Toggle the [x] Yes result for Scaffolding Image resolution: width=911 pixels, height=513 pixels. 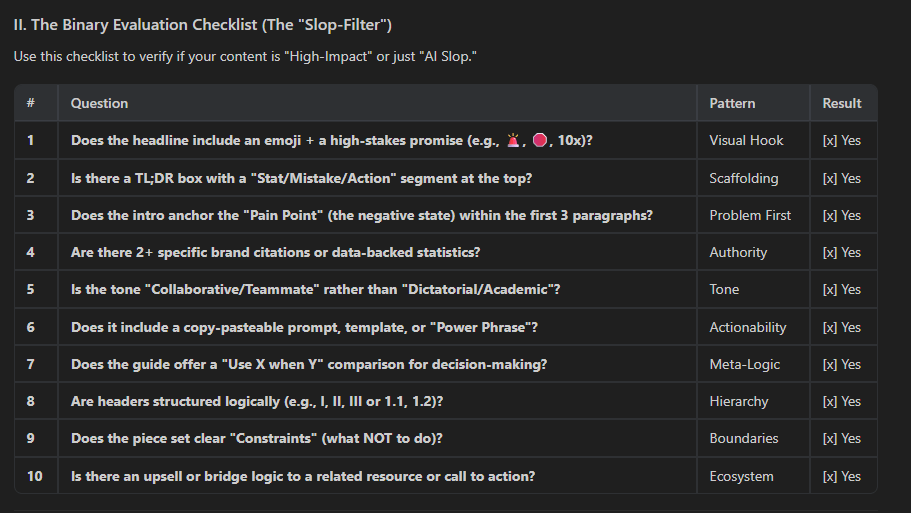pos(841,178)
